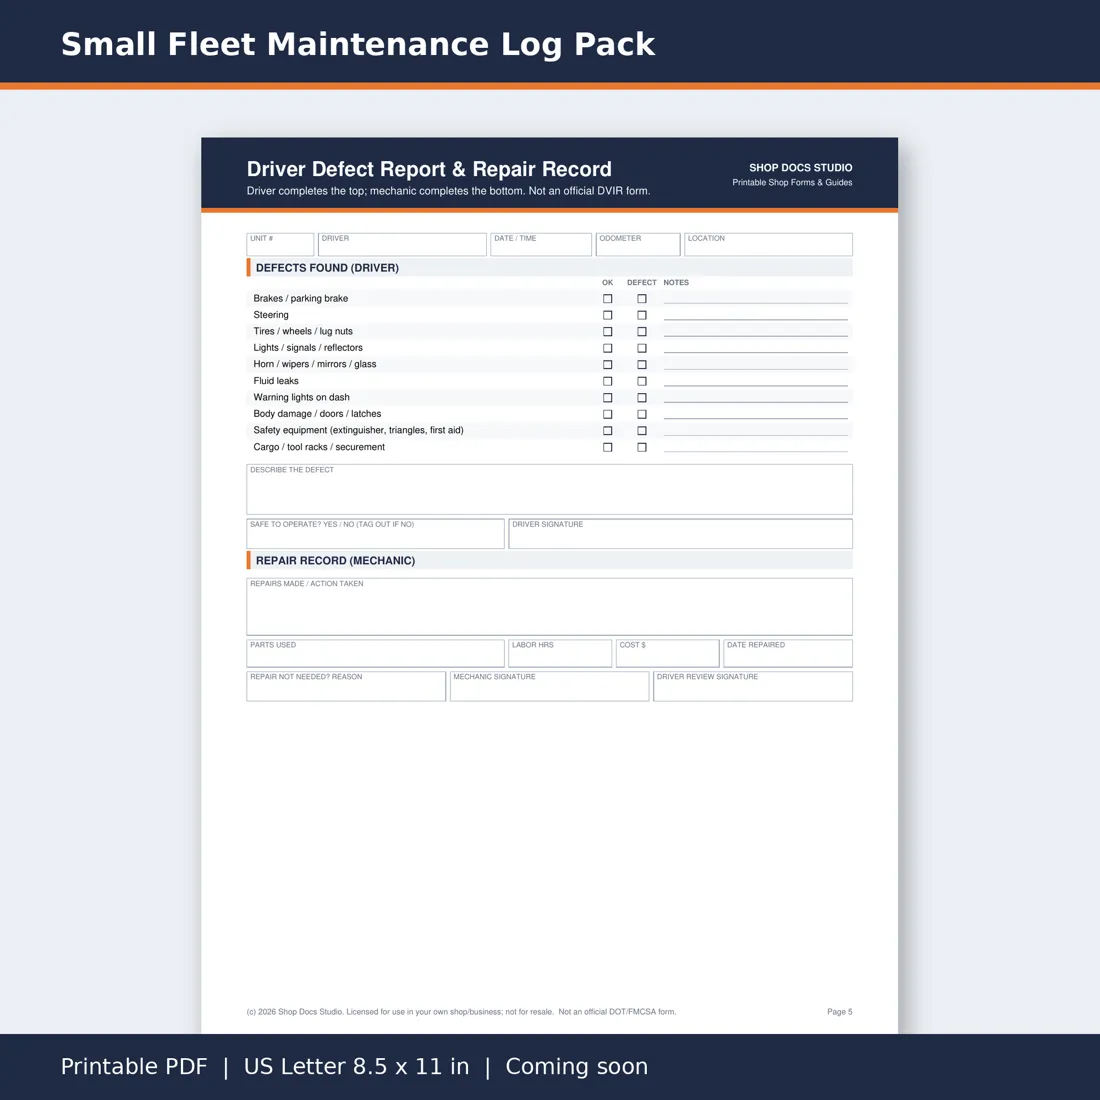Click the 'REPAIR RECORD (MECHANIC)' section heading
This screenshot has width=1100, height=1100.
[335, 561]
